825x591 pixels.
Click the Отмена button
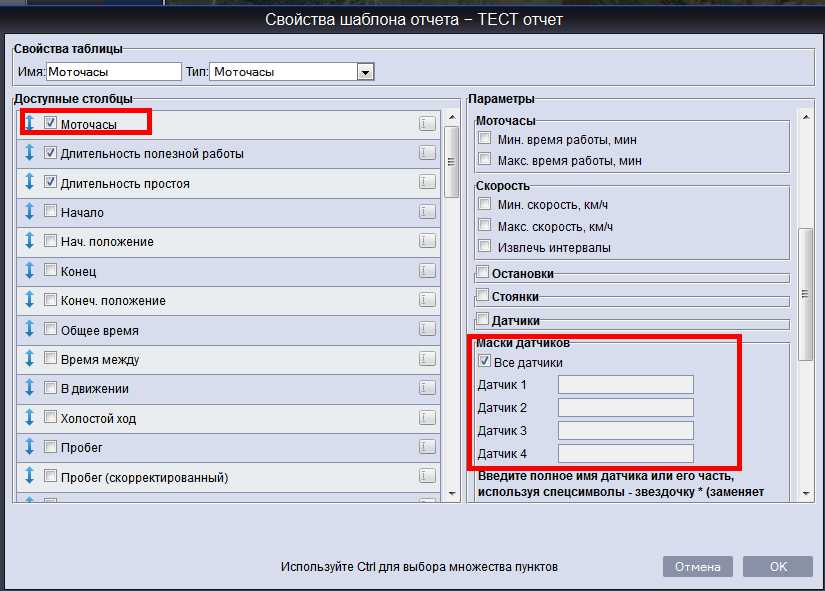pyautogui.click(x=698, y=566)
